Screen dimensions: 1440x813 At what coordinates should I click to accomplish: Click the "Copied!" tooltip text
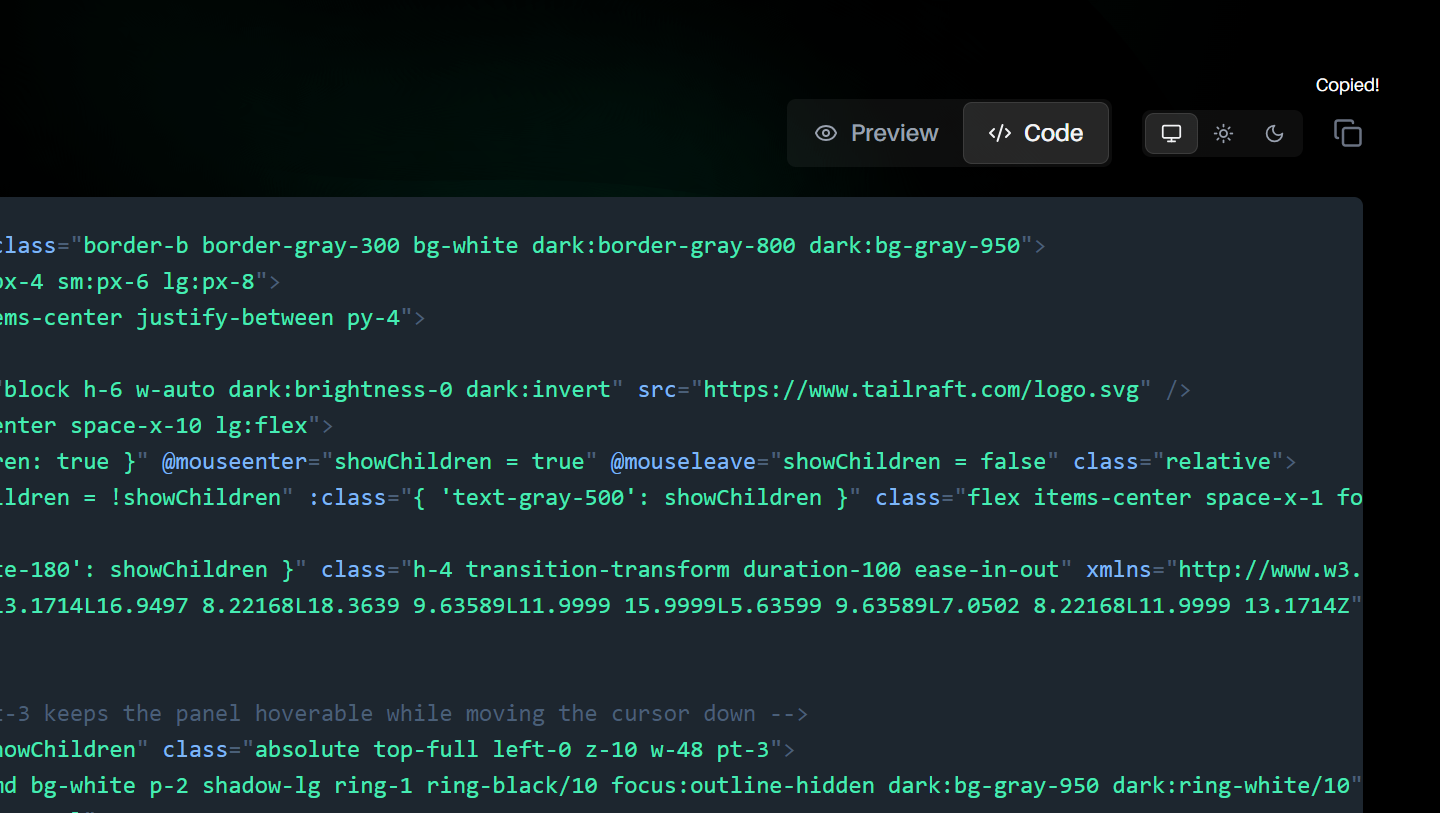pos(1347,85)
